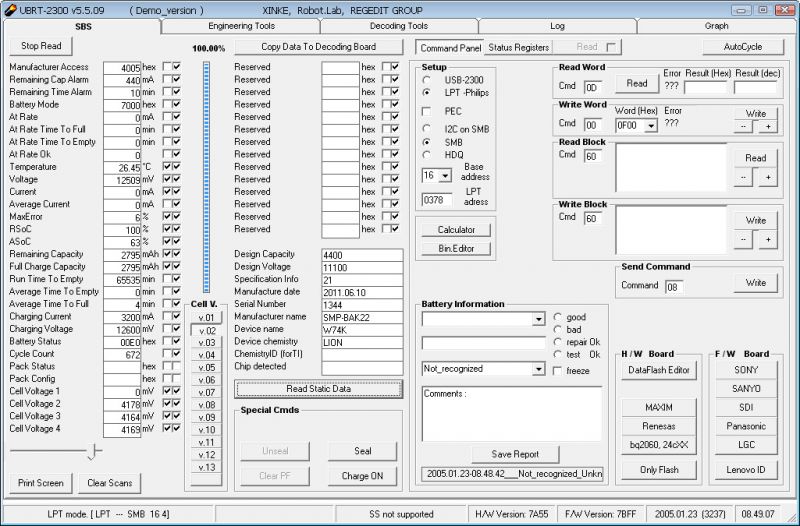Image resolution: width=800 pixels, height=526 pixels.
Task: Switch to the Engineering Tools tab
Action: click(241, 26)
